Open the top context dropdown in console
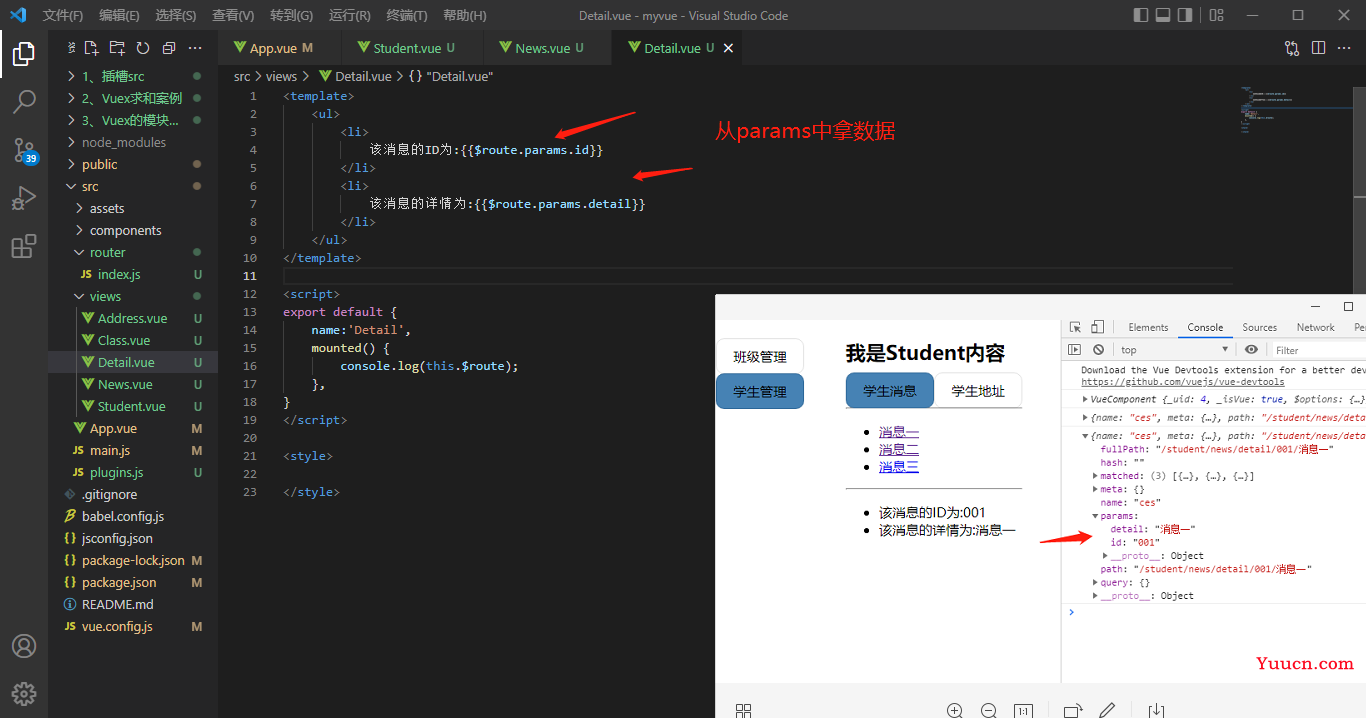 [x=1173, y=350]
